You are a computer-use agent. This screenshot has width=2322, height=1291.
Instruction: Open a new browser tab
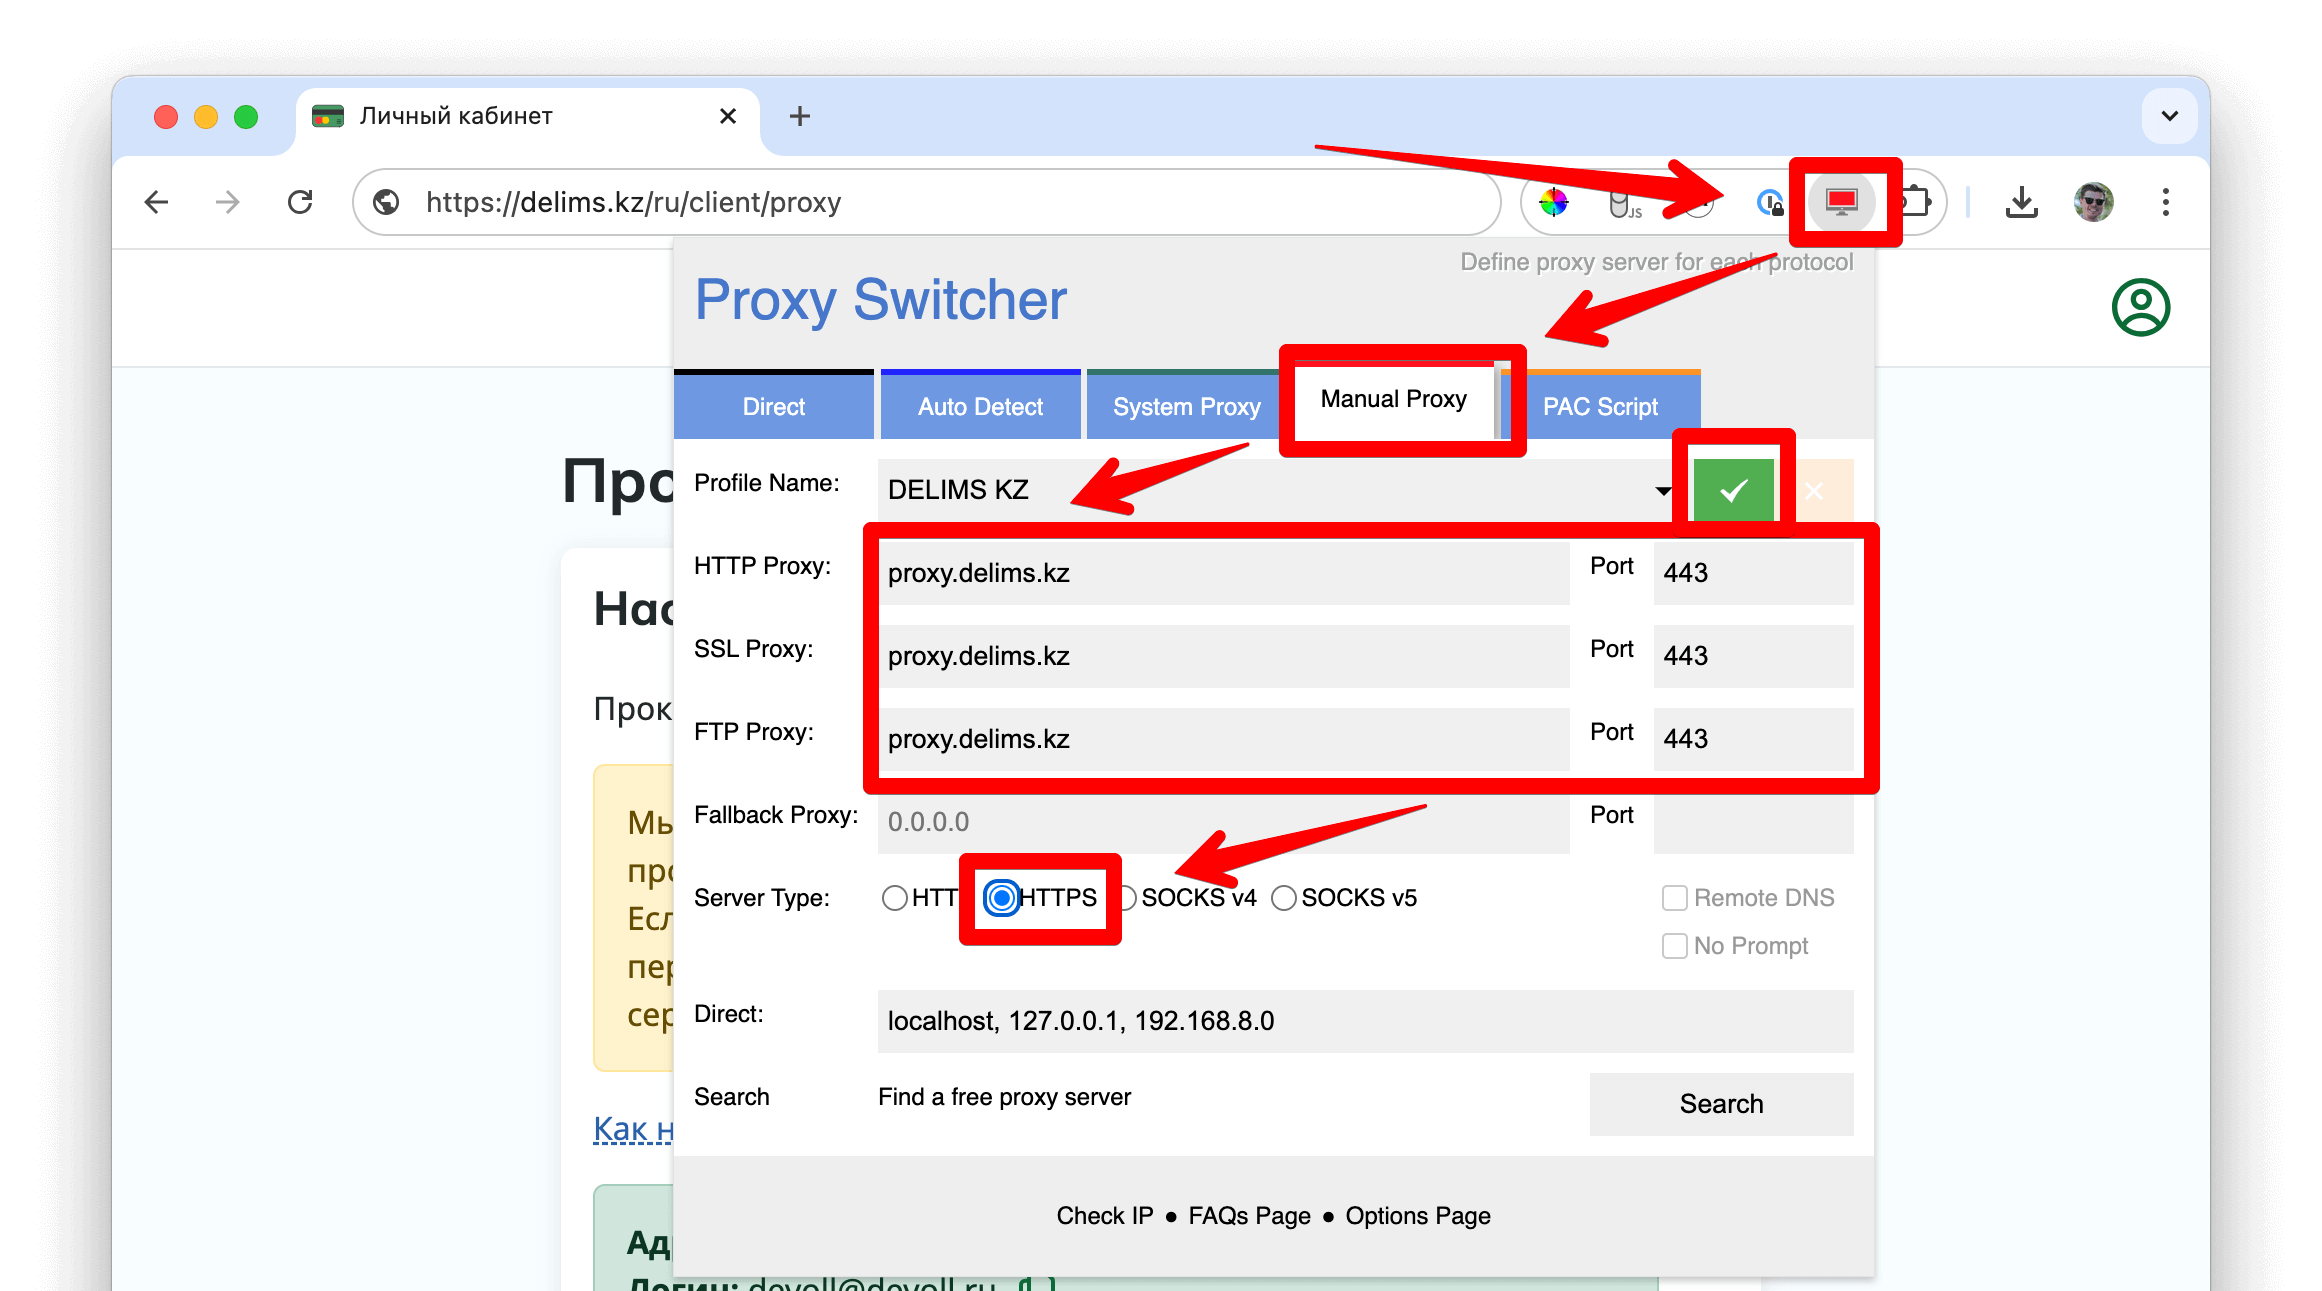point(799,116)
